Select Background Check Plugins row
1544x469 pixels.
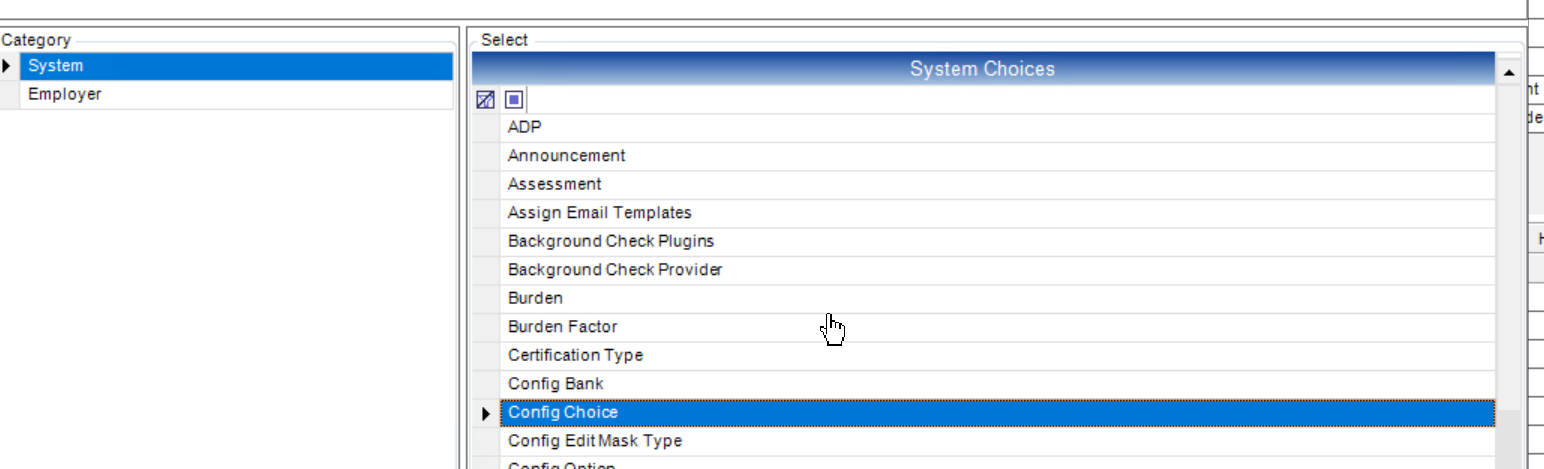[997, 242]
